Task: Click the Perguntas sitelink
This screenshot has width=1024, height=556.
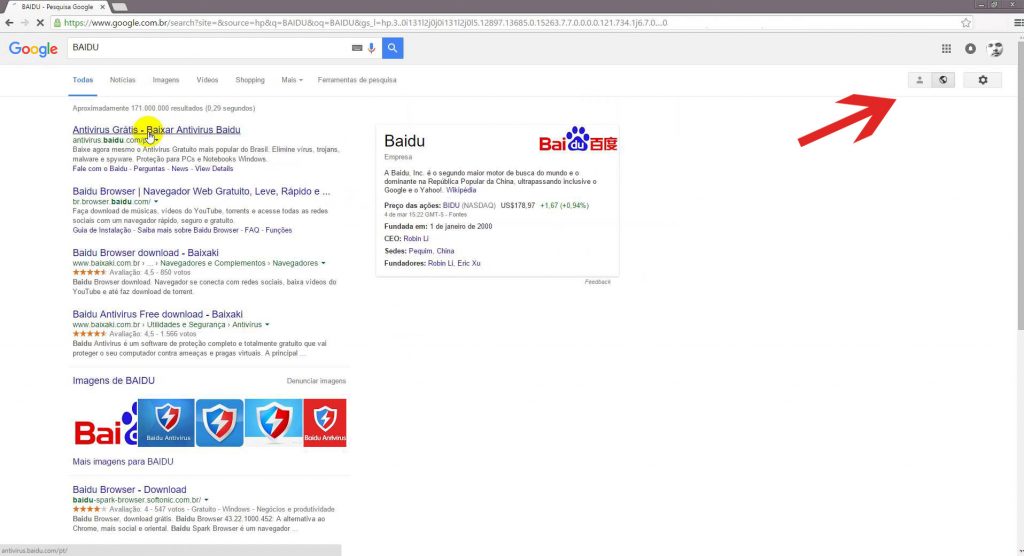Action: (x=150, y=169)
